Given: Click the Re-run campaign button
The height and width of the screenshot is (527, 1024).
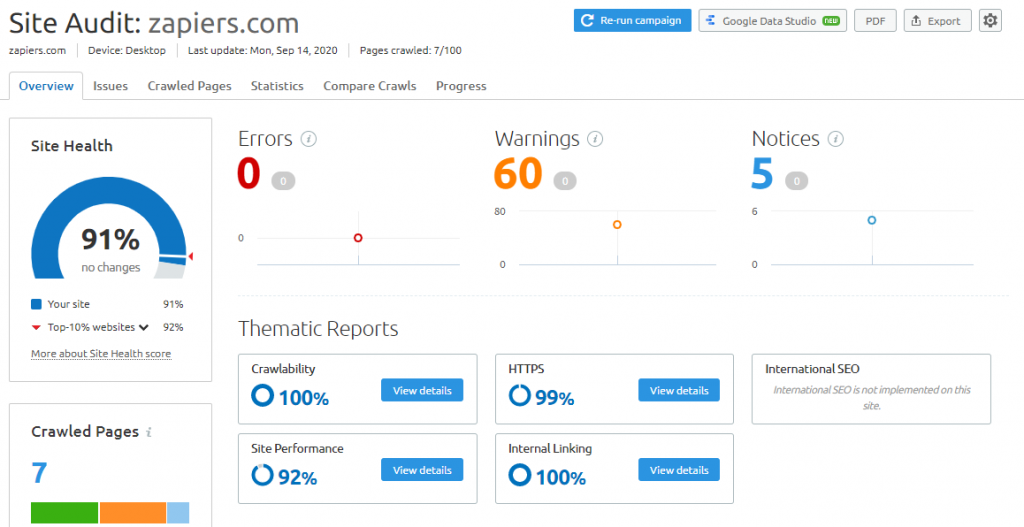Looking at the screenshot, I should click(x=632, y=21).
